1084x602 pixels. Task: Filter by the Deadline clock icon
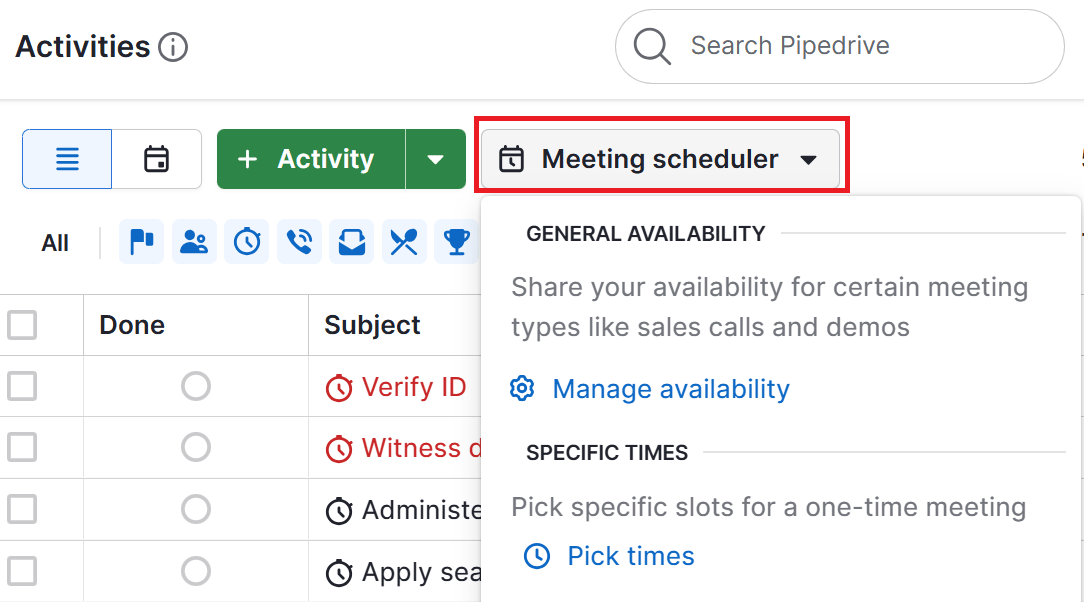[246, 241]
